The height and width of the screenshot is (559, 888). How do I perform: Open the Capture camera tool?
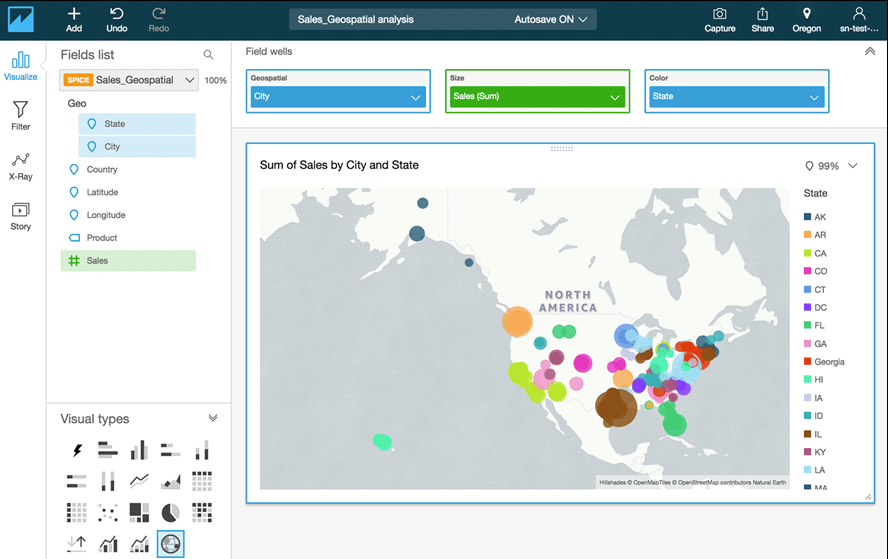720,20
